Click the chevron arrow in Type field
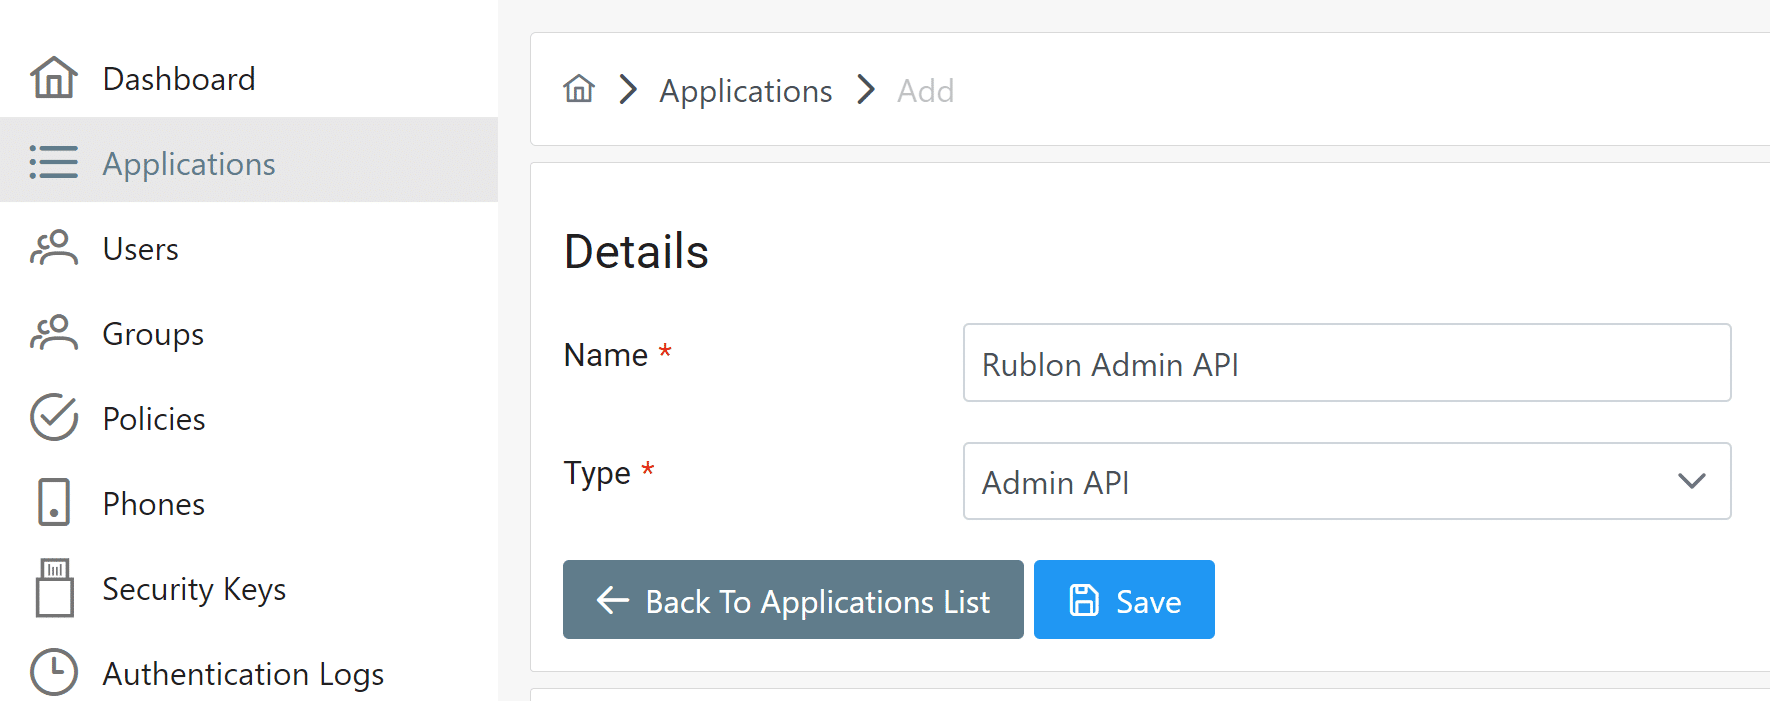Screen dimensions: 1770x701 pos(1691,482)
